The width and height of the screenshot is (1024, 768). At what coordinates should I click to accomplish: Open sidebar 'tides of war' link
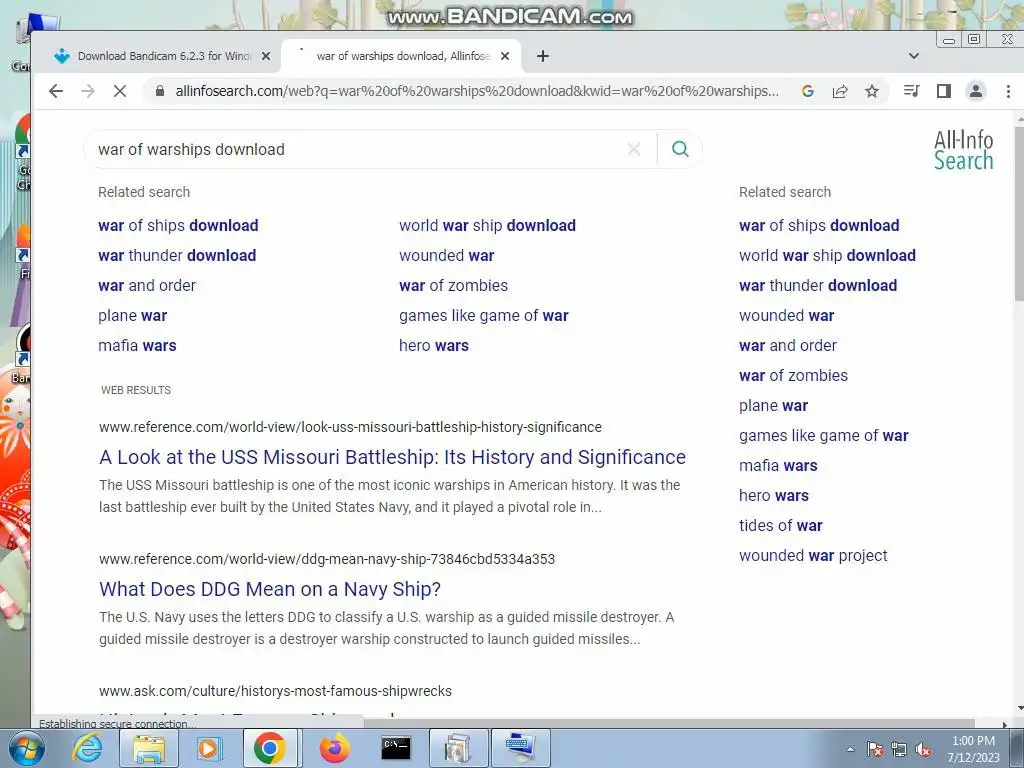780,526
